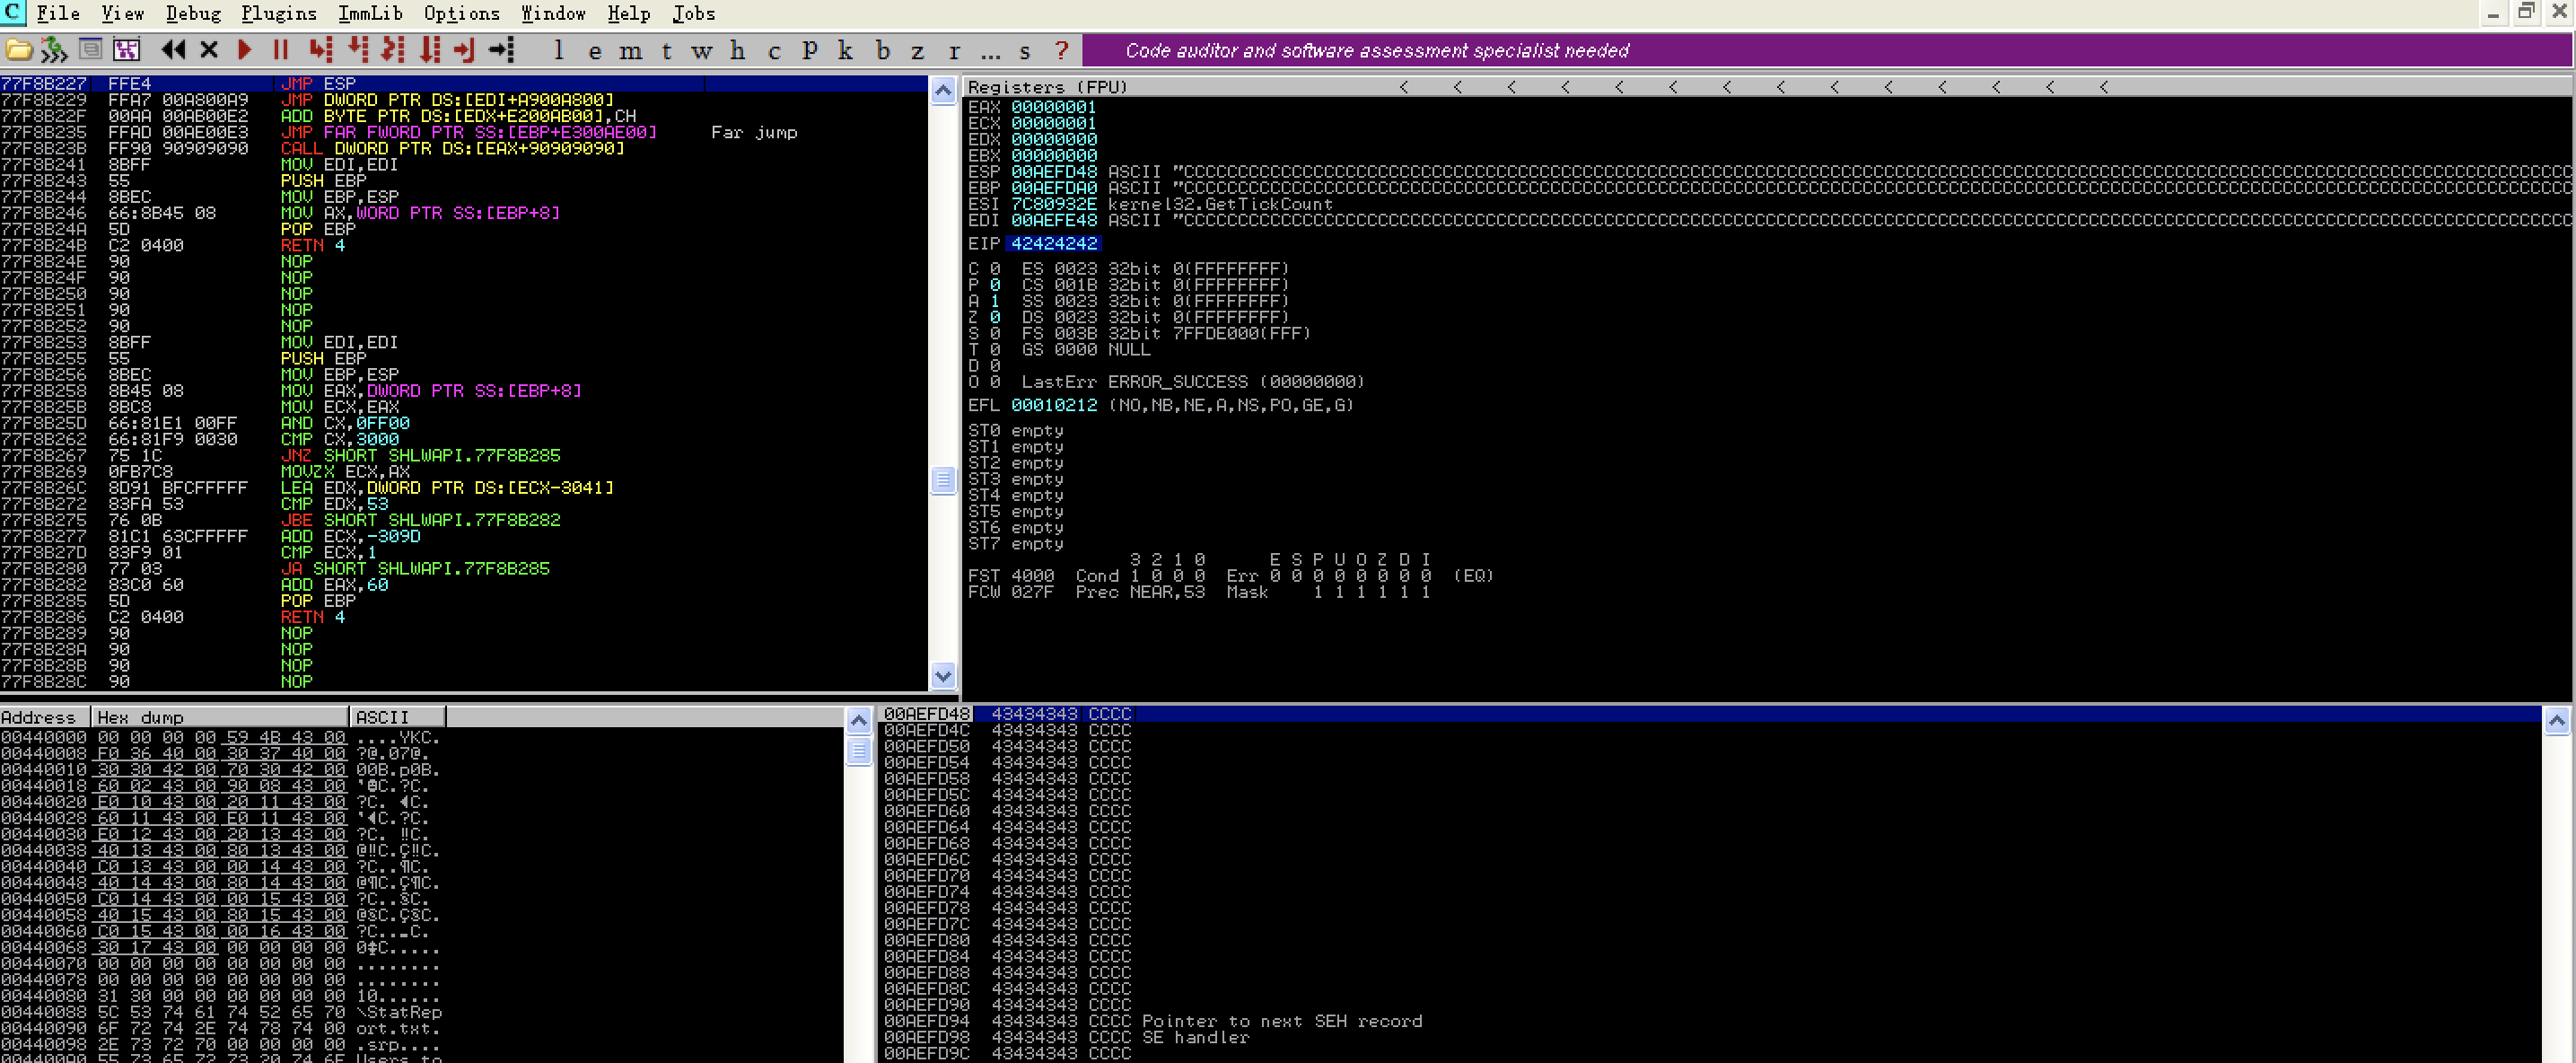Open the File menu
The image size is (2576, 1063).
click(58, 13)
